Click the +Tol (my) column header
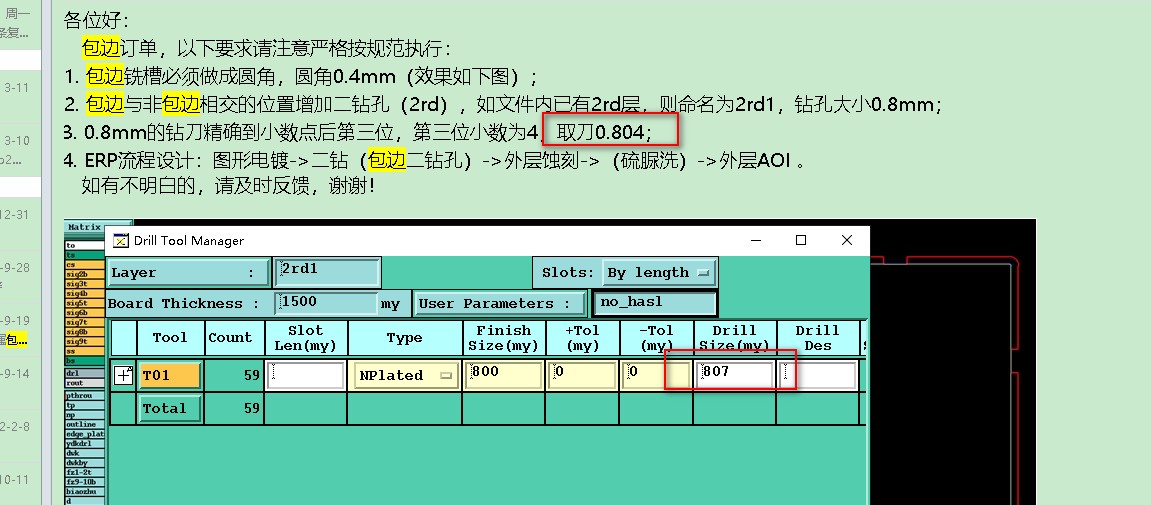 point(583,338)
